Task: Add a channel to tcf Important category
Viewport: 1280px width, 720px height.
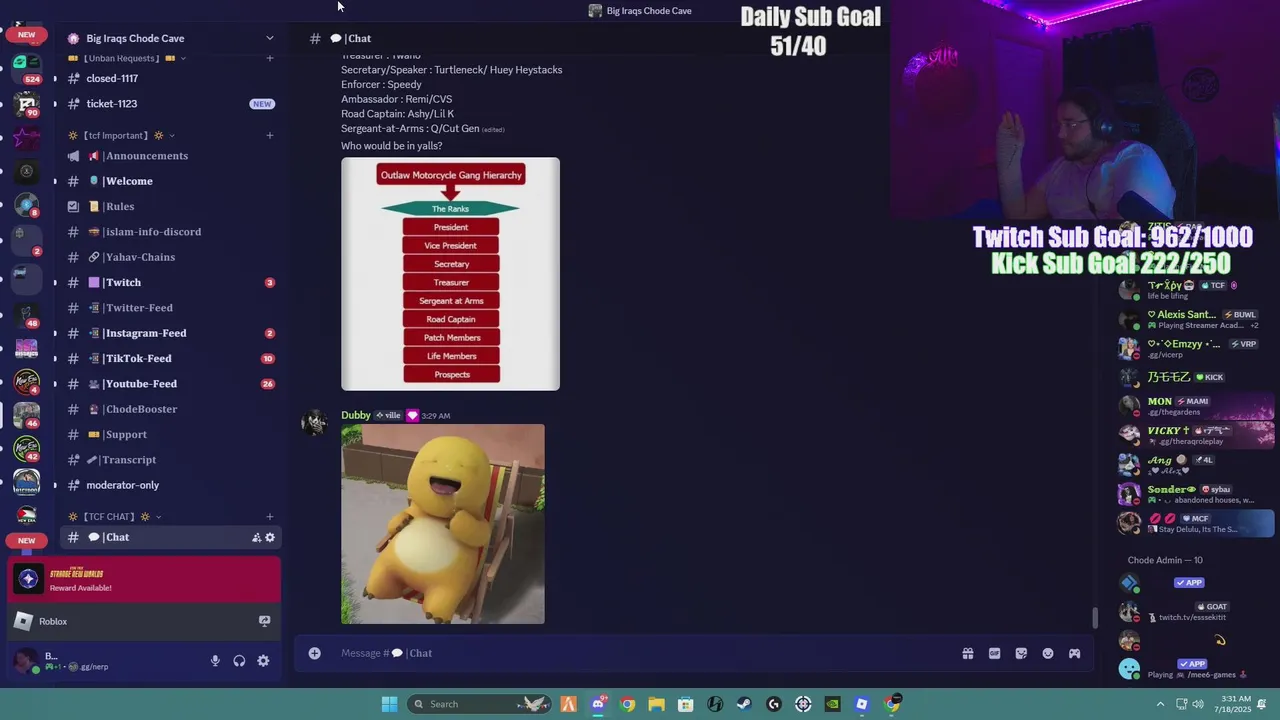Action: point(270,135)
